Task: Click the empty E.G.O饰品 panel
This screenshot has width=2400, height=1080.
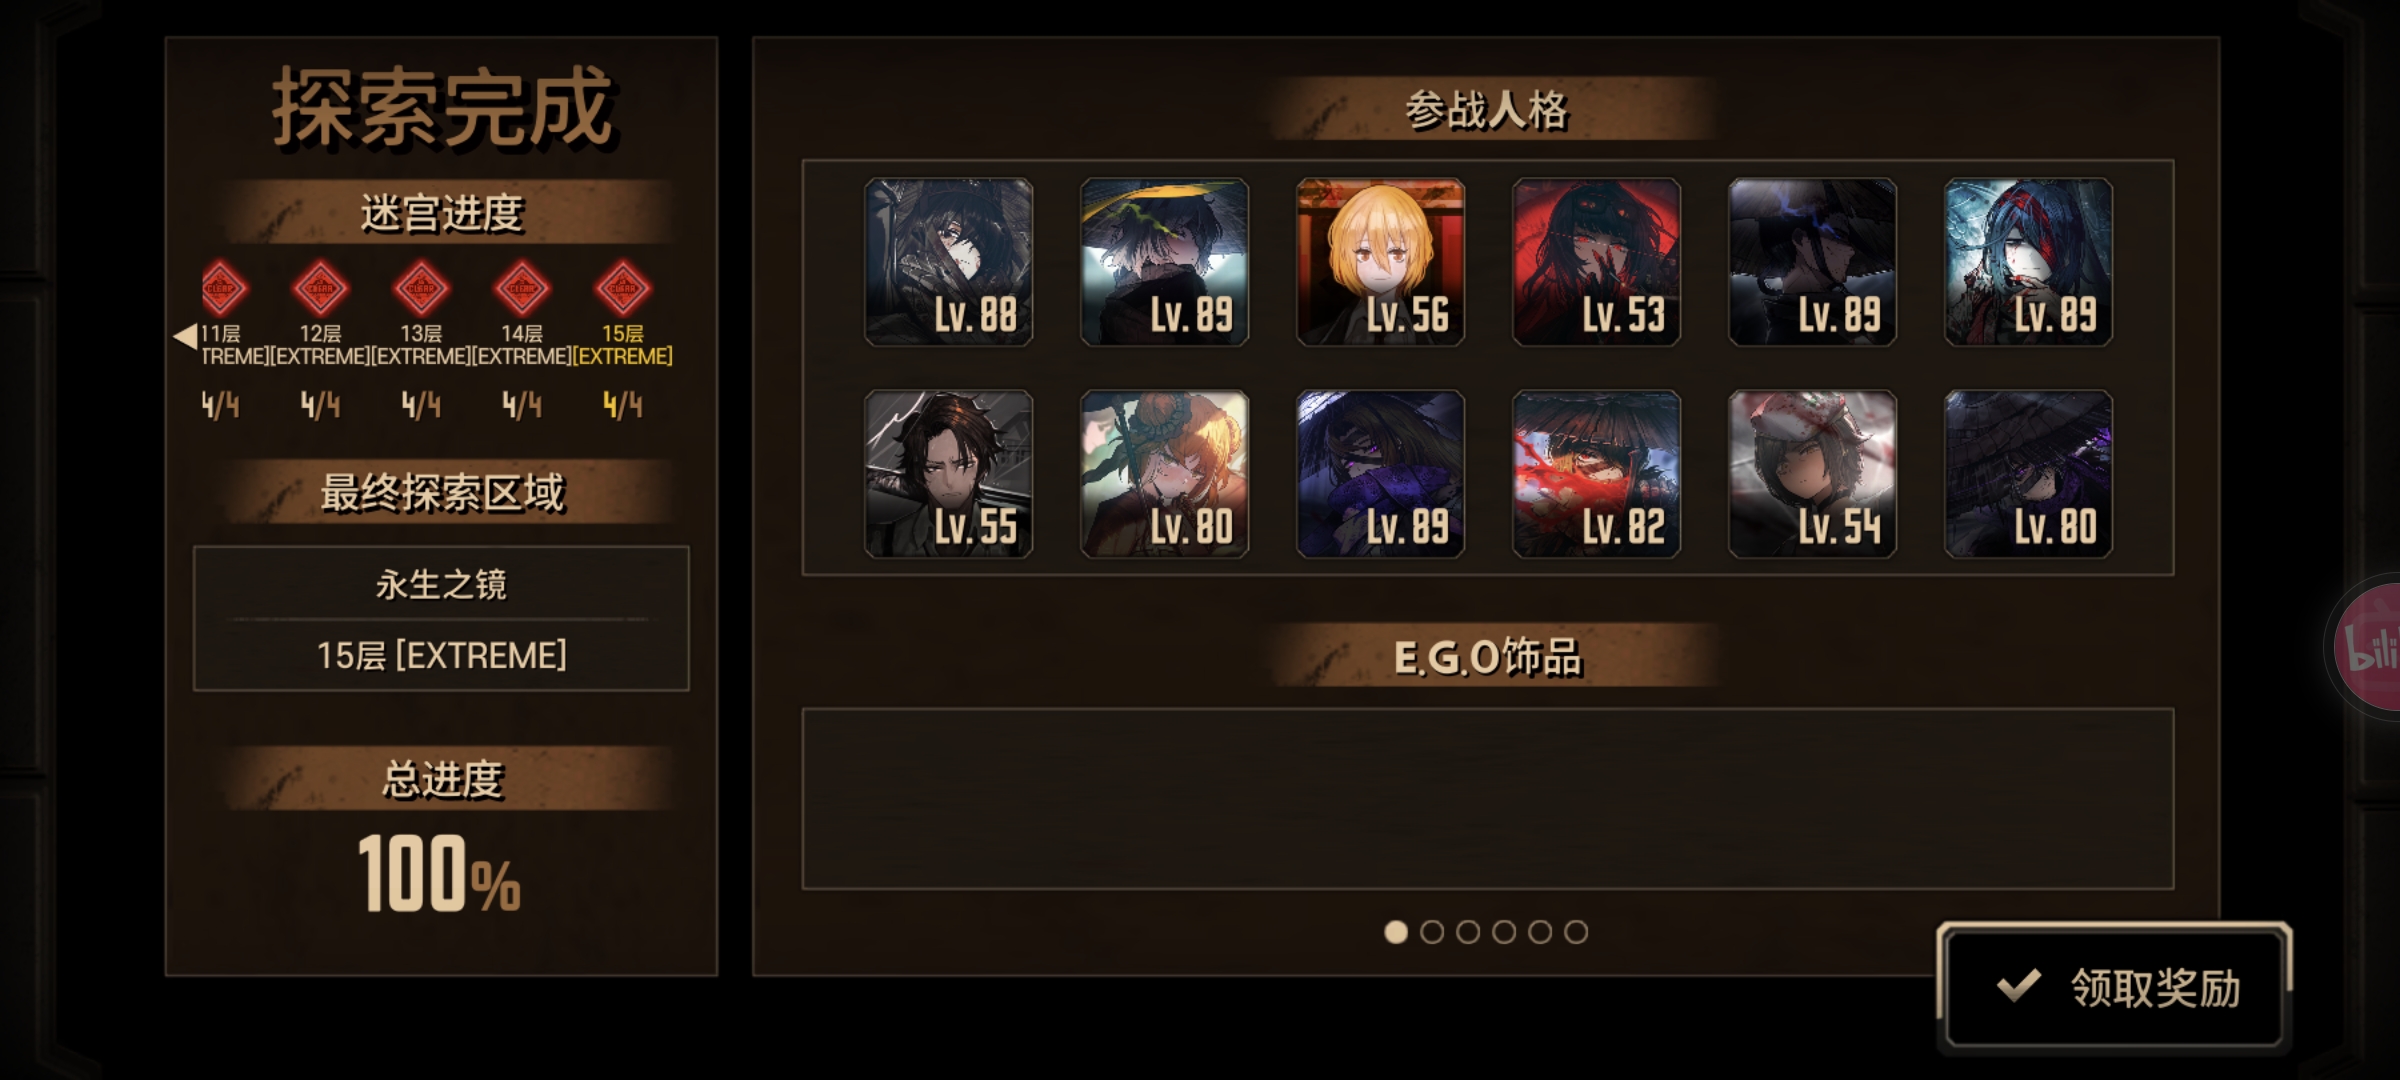Action: (x=1488, y=799)
